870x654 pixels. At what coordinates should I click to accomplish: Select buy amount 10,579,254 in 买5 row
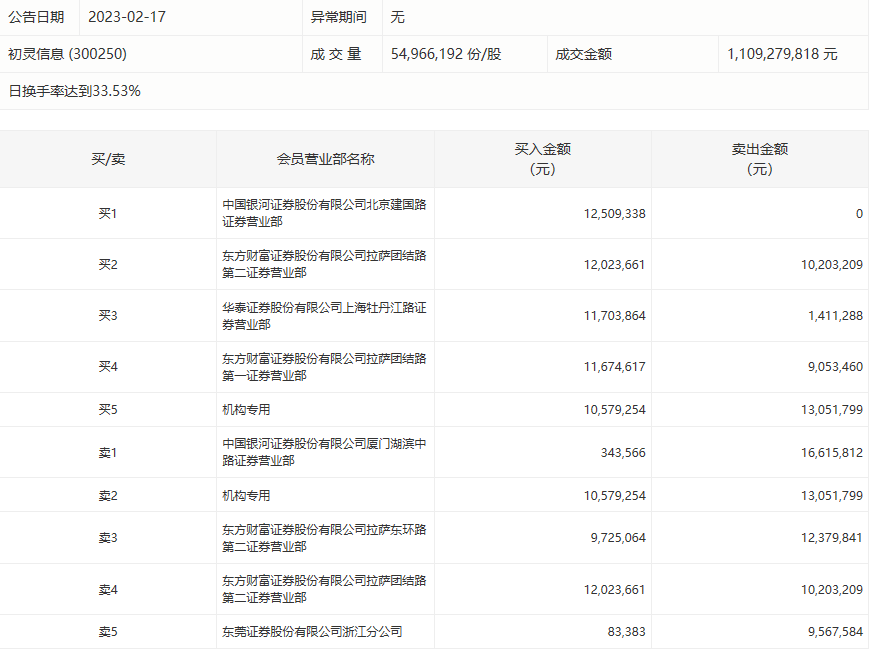pos(614,410)
